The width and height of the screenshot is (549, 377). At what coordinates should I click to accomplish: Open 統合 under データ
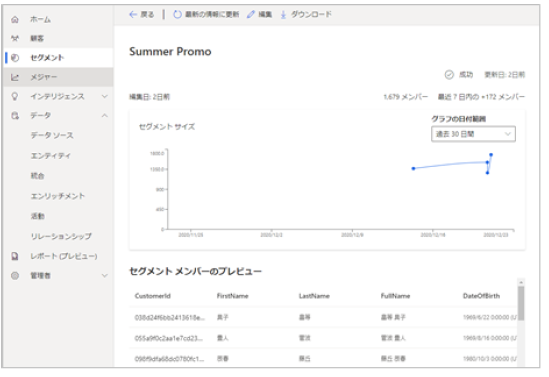pyautogui.click(x=37, y=176)
